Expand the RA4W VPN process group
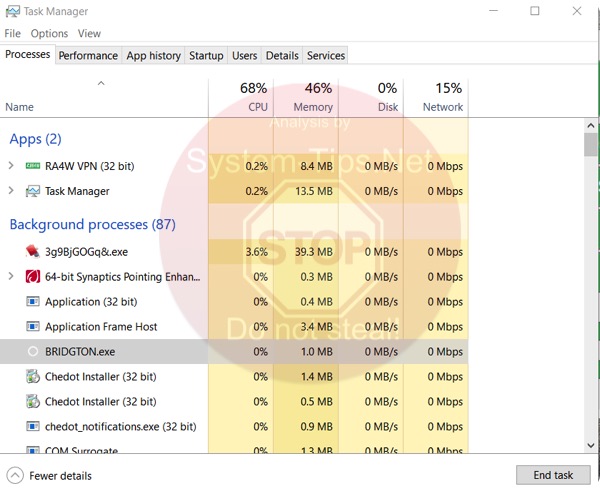The image size is (600, 489). coord(11,166)
